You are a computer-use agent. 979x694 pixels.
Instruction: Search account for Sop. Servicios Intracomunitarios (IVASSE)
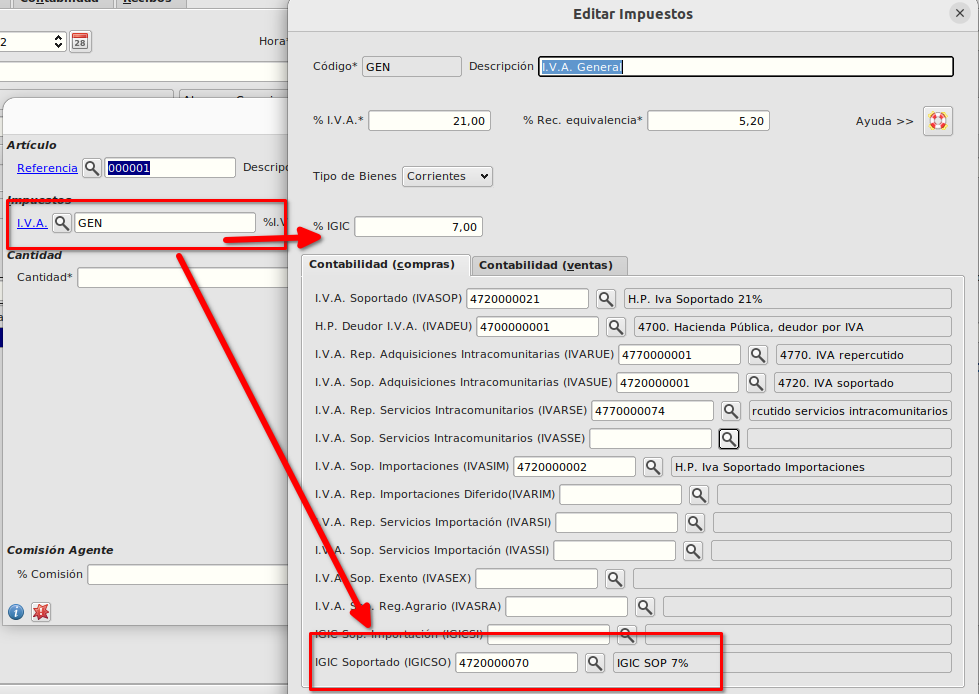[x=729, y=439]
